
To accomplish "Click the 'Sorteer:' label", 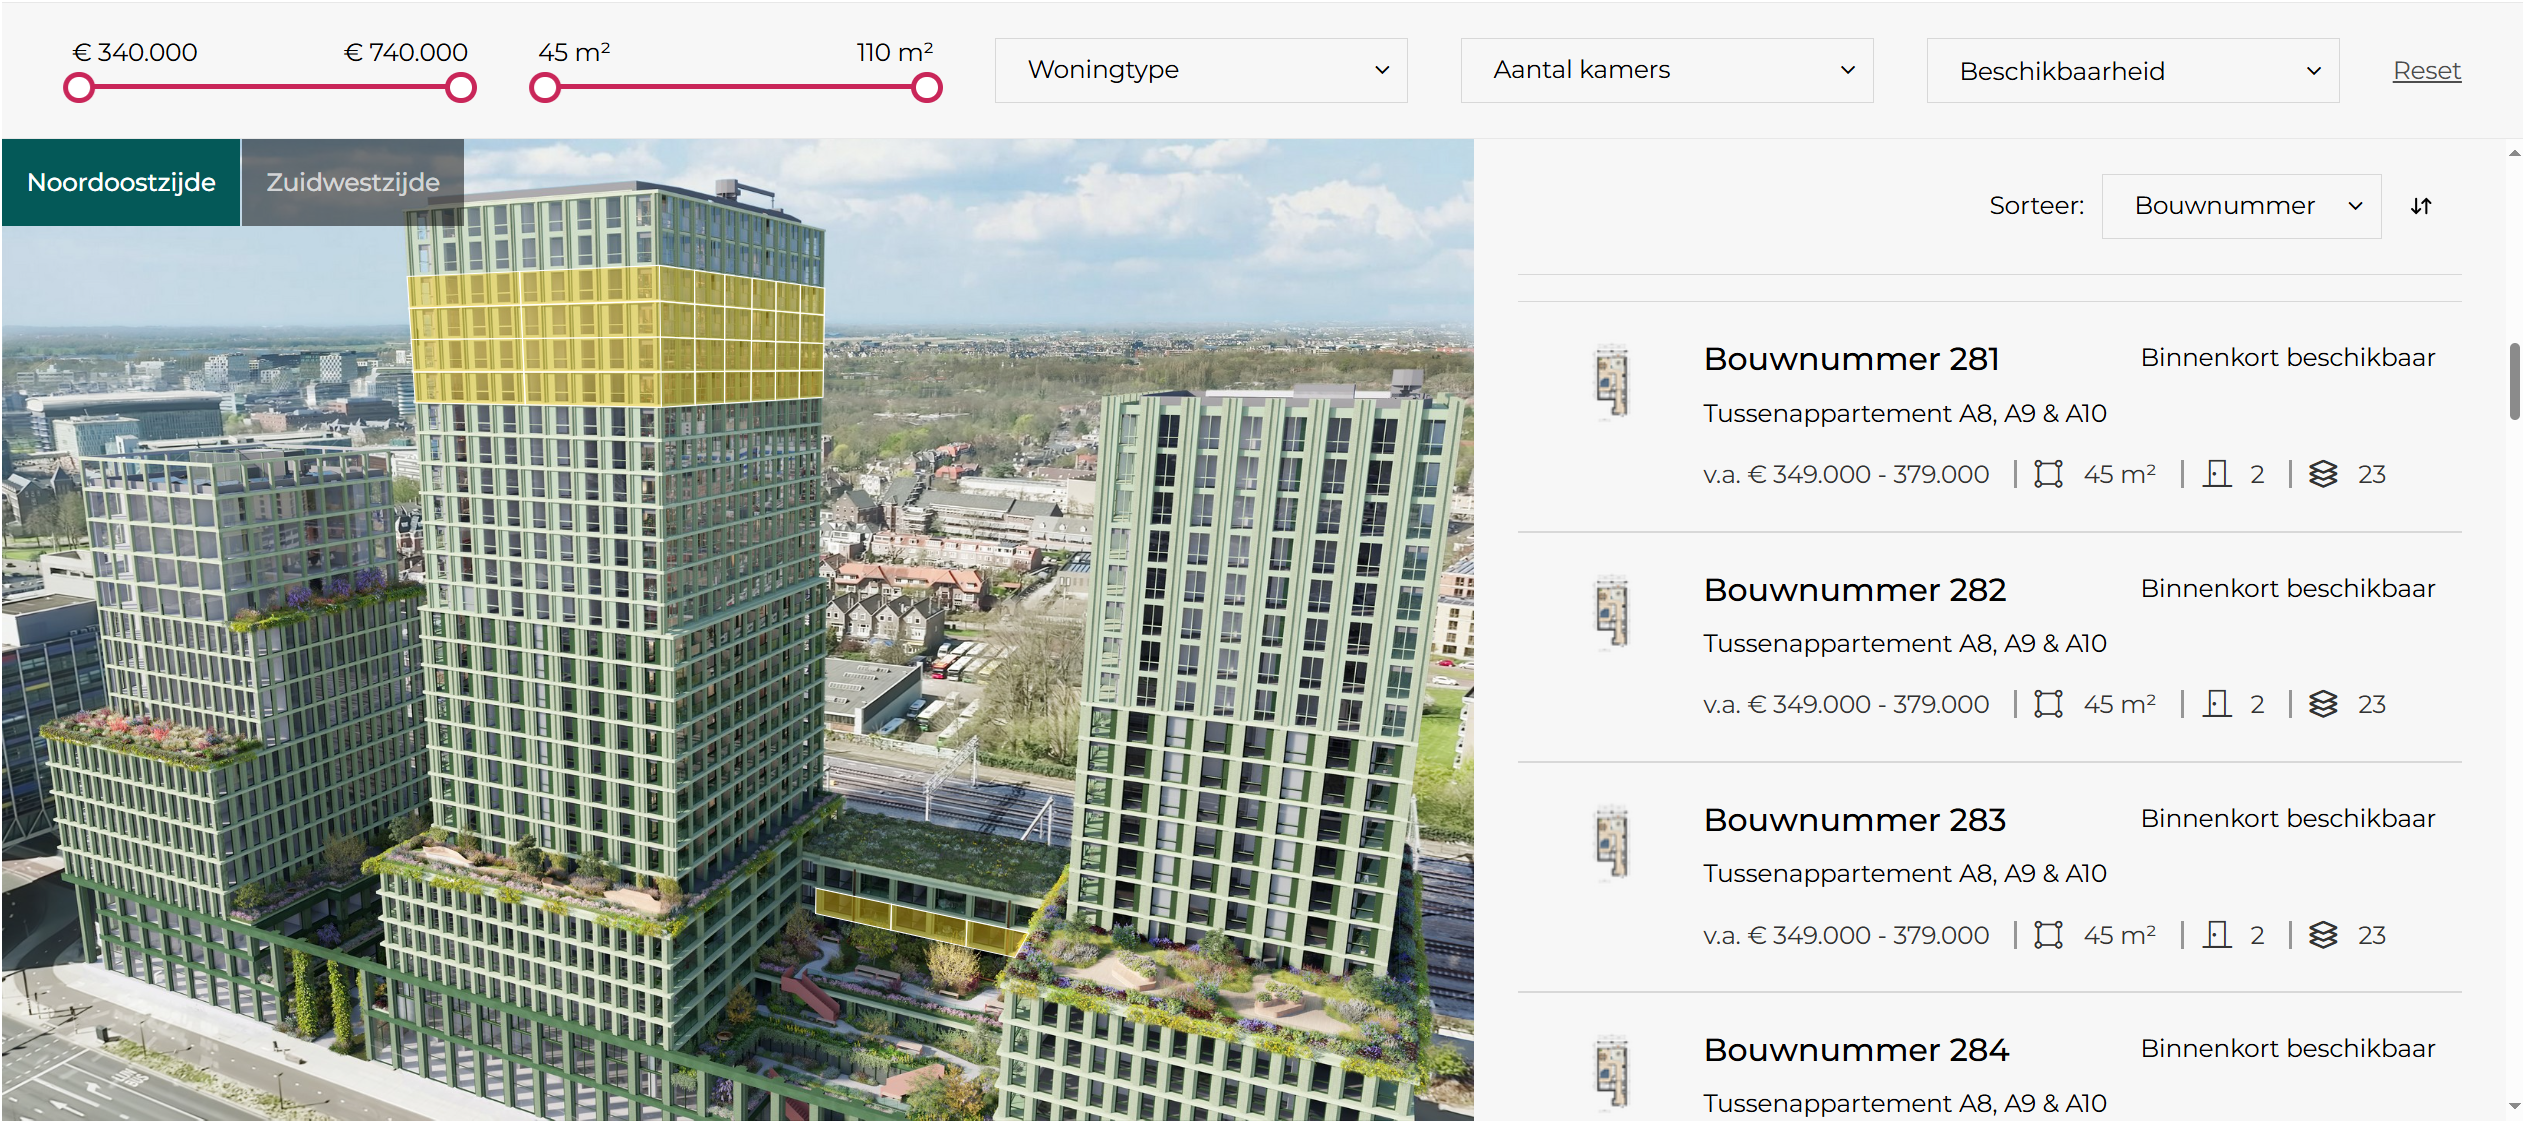I will point(2036,206).
